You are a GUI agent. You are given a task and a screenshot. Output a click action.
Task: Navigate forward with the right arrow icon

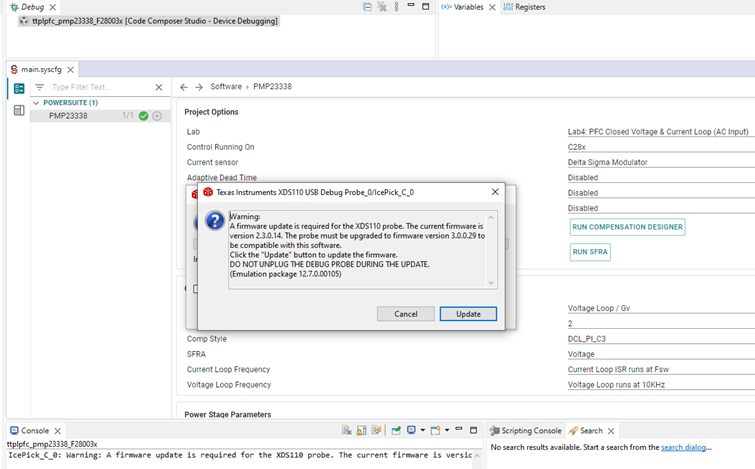click(x=198, y=87)
